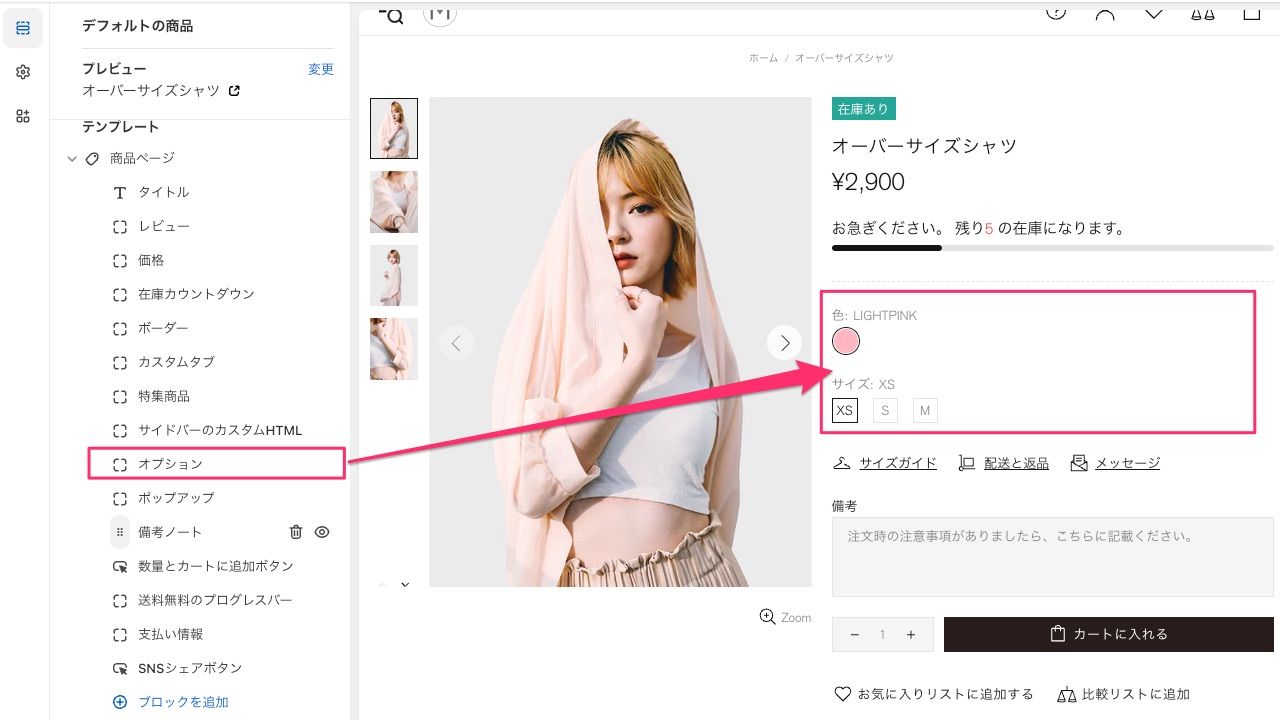Select the fourth product thumbnail
Viewport: 1280px width, 720px height.
pos(394,349)
